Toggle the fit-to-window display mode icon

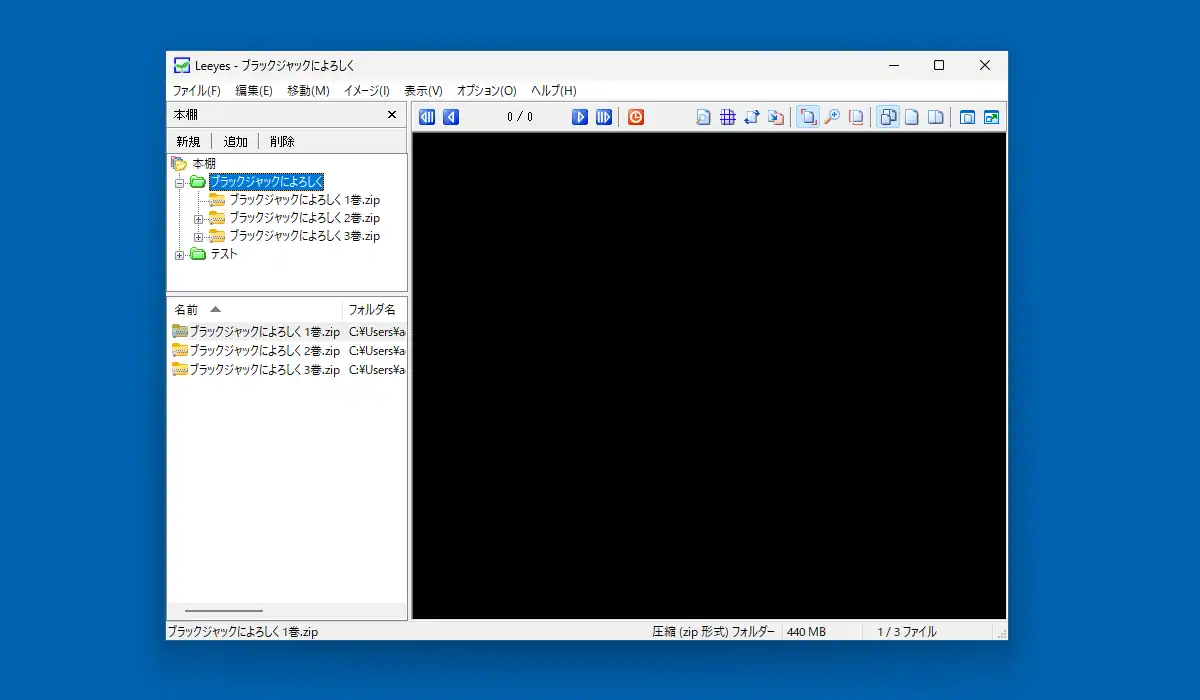click(808, 117)
